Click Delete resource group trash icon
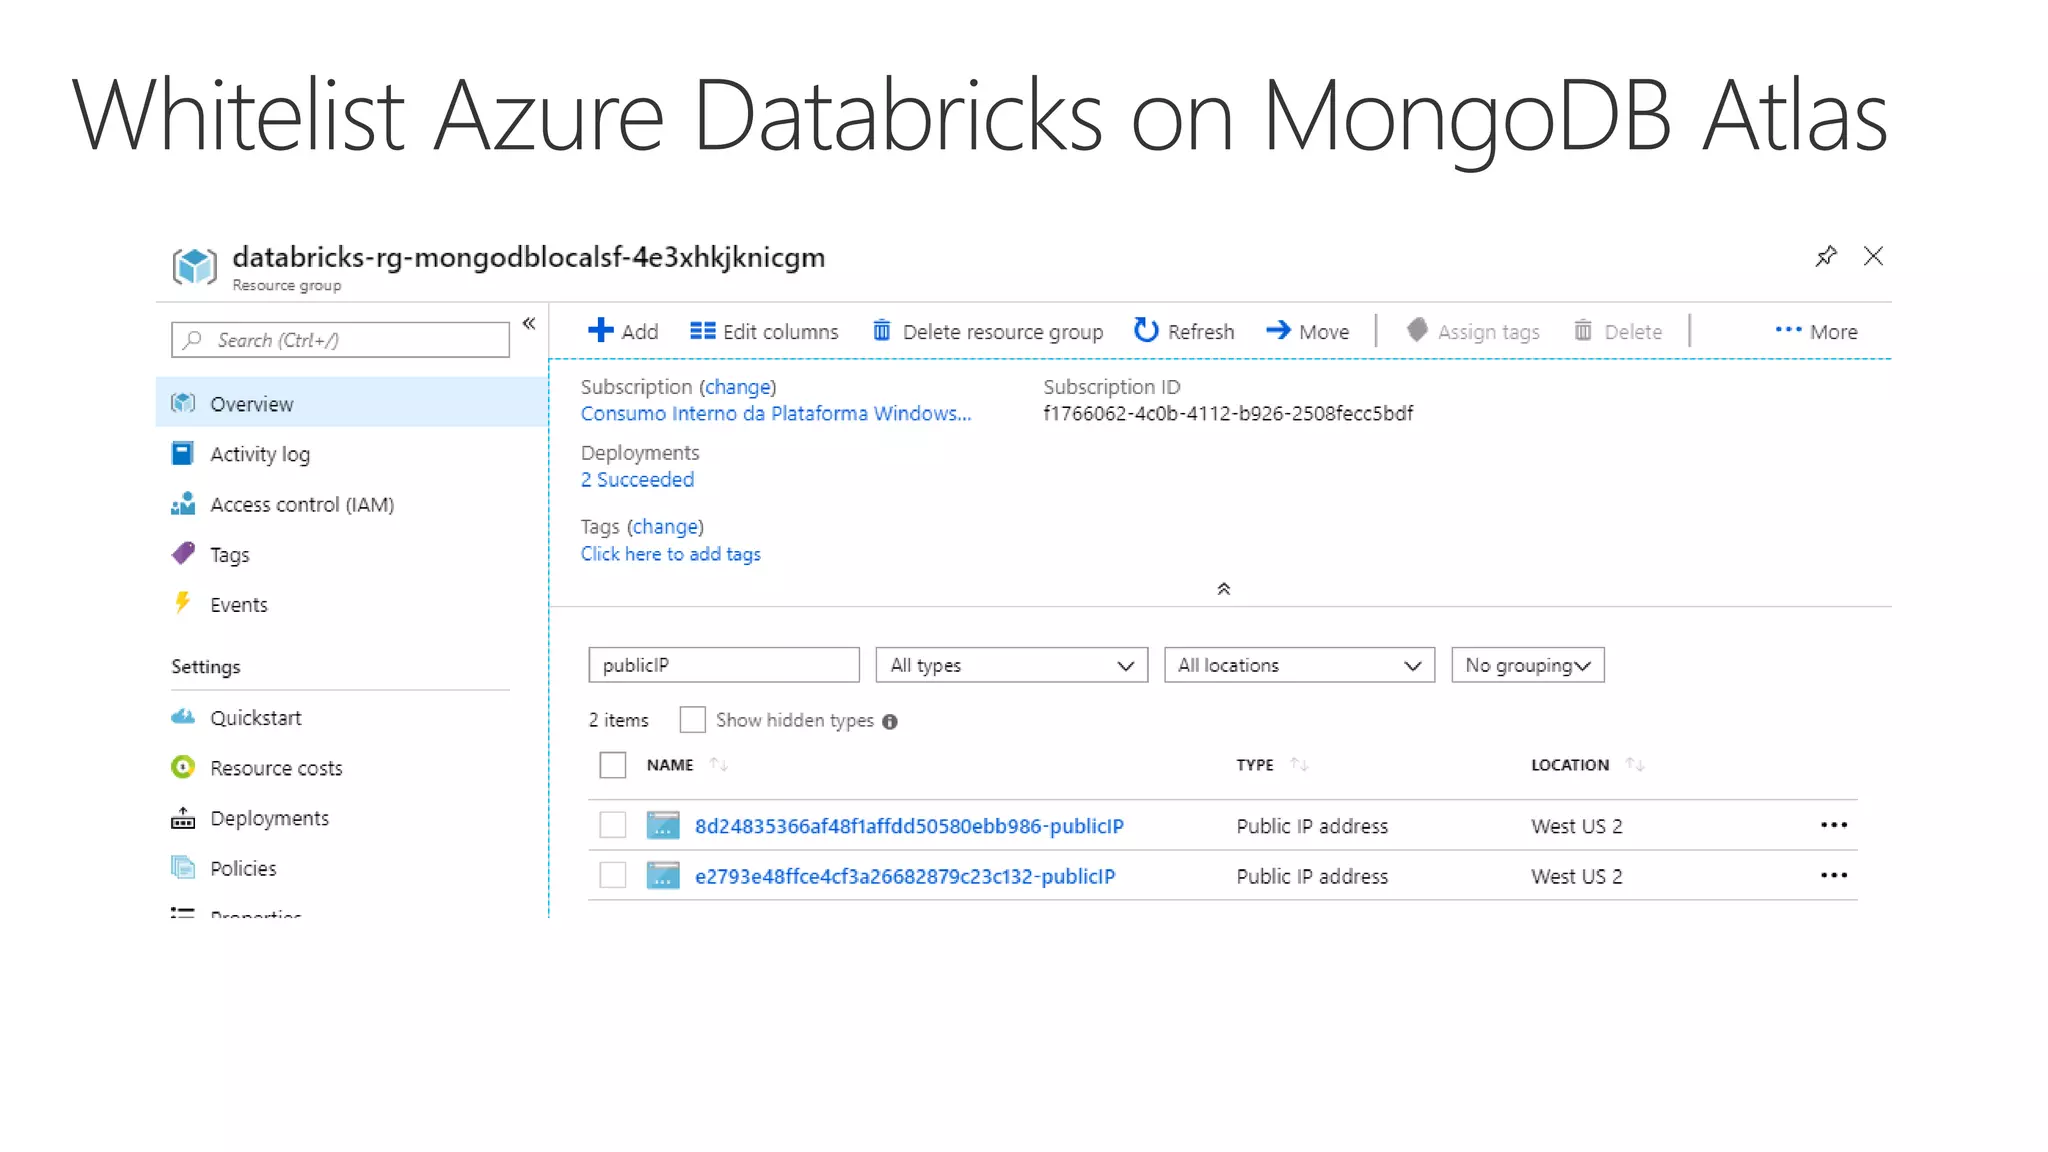This screenshot has width=2048, height=1152. tap(881, 331)
